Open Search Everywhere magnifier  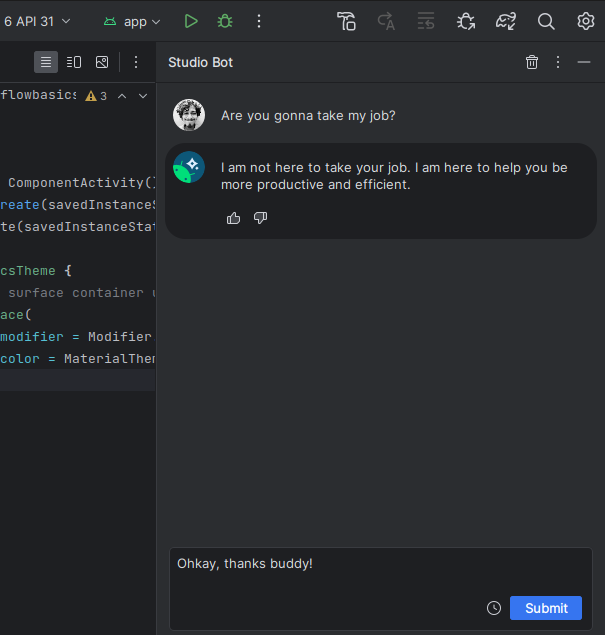pyautogui.click(x=546, y=21)
